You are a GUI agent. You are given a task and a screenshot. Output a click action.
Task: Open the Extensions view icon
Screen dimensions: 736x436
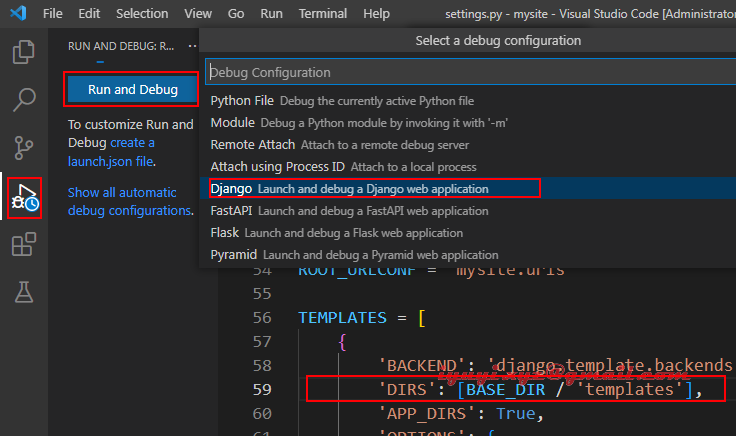click(x=24, y=245)
